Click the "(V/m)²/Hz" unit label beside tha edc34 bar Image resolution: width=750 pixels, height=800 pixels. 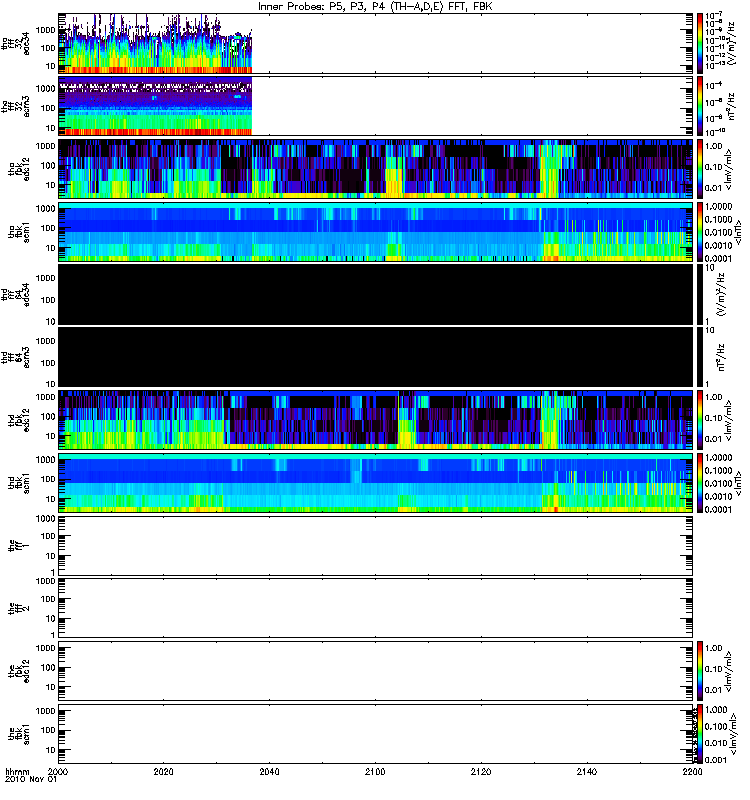point(731,43)
